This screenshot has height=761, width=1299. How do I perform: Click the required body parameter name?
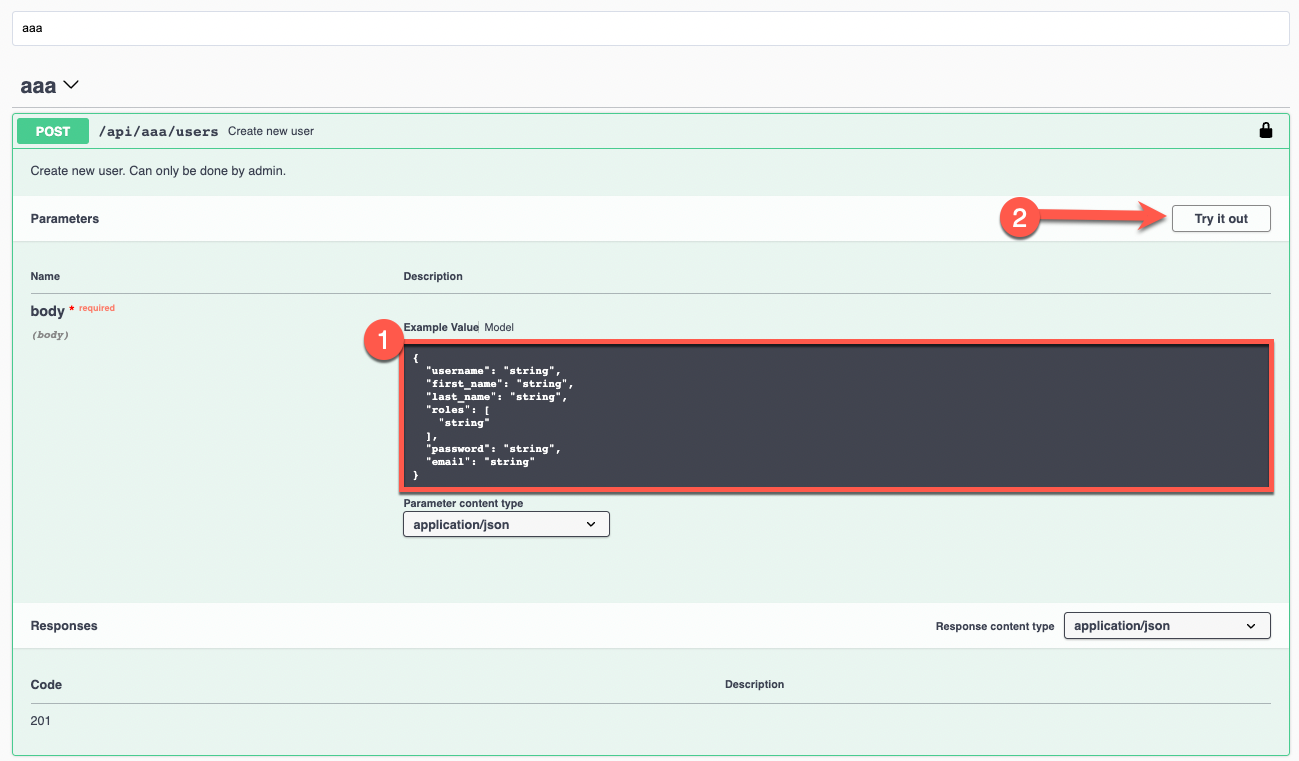coord(47,310)
